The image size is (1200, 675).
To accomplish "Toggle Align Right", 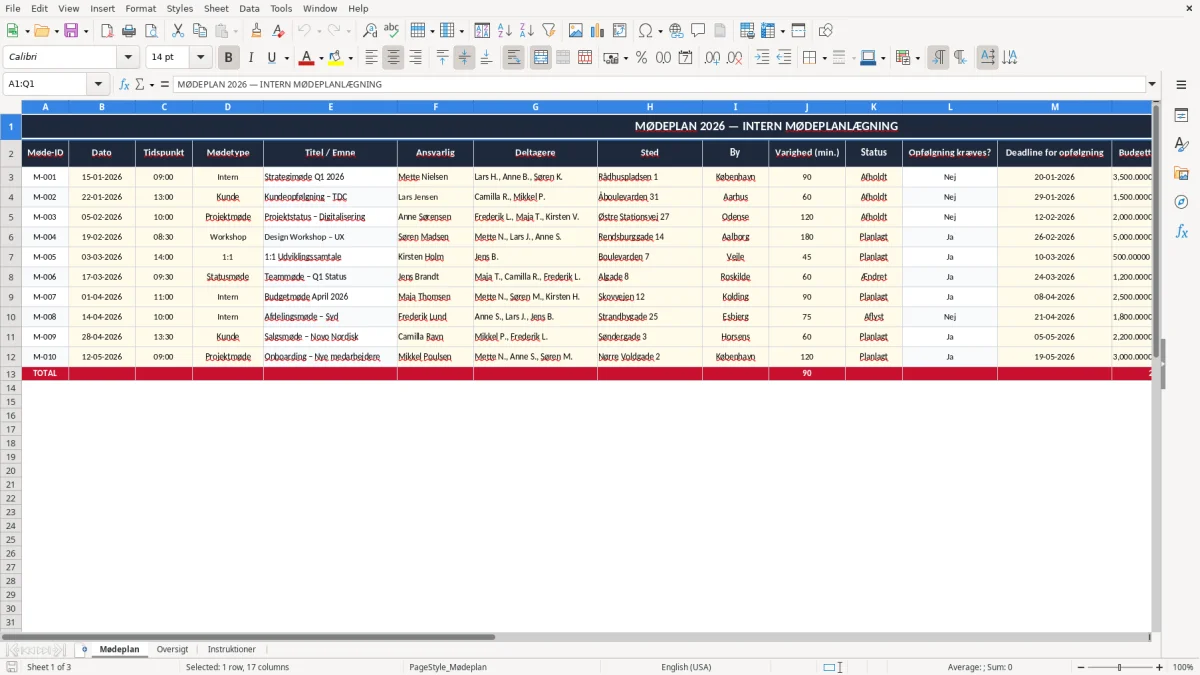I will pyautogui.click(x=415, y=58).
